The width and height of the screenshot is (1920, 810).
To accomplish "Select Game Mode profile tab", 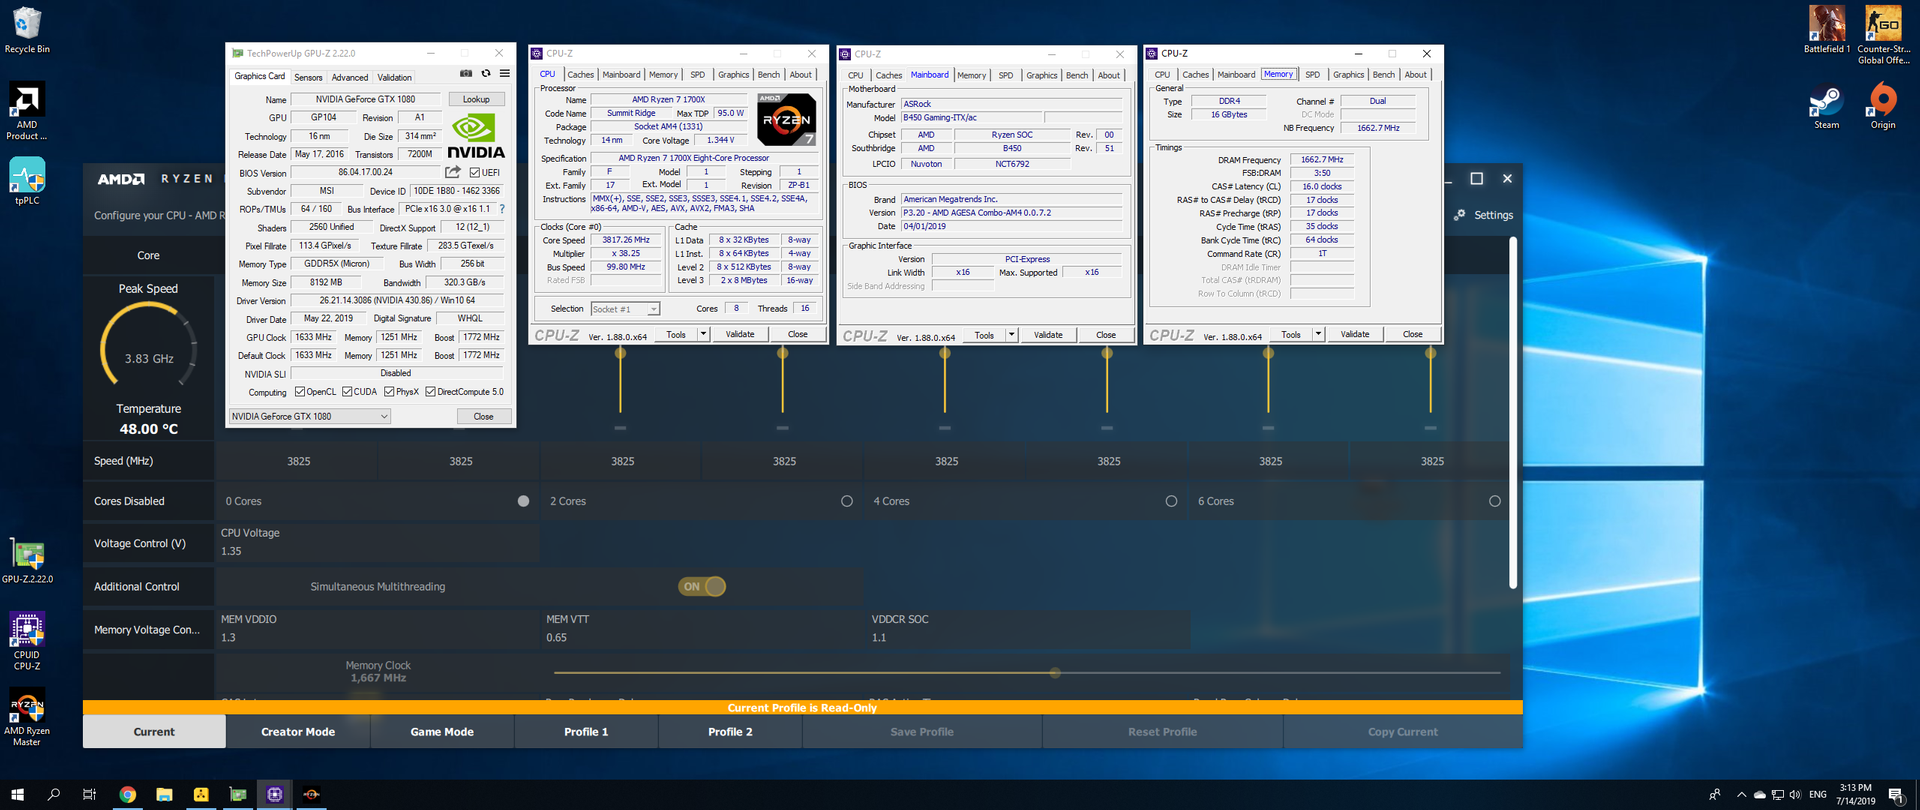I will 442,732.
